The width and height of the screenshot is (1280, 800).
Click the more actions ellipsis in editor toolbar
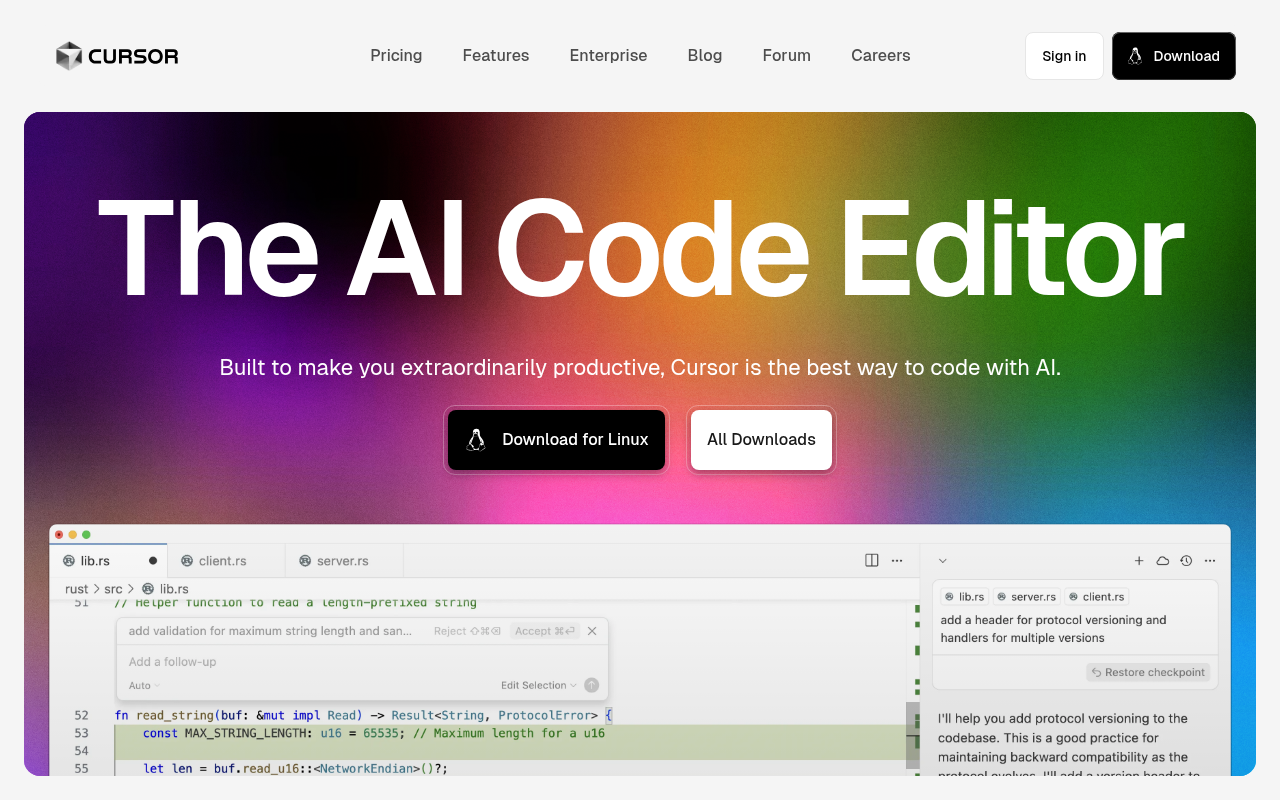pyautogui.click(x=896, y=560)
